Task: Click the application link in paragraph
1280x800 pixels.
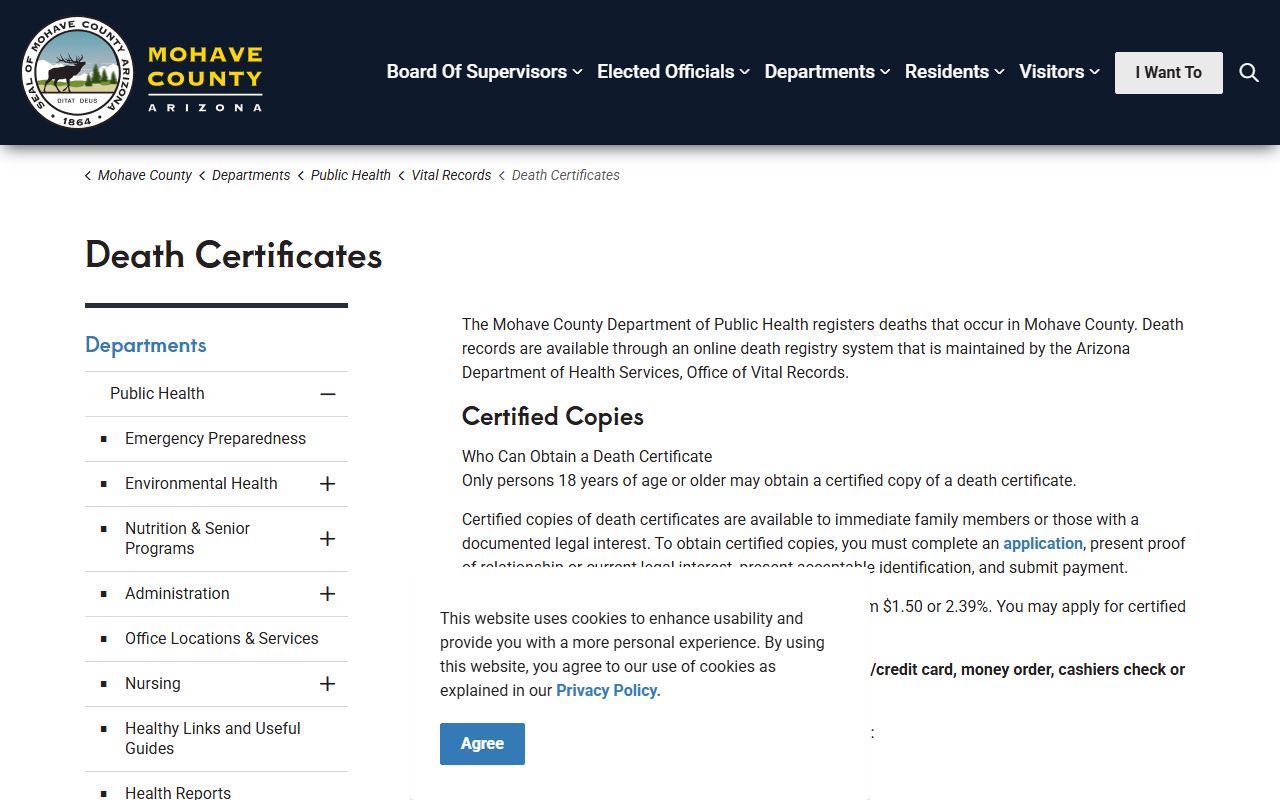Action: (x=1043, y=544)
